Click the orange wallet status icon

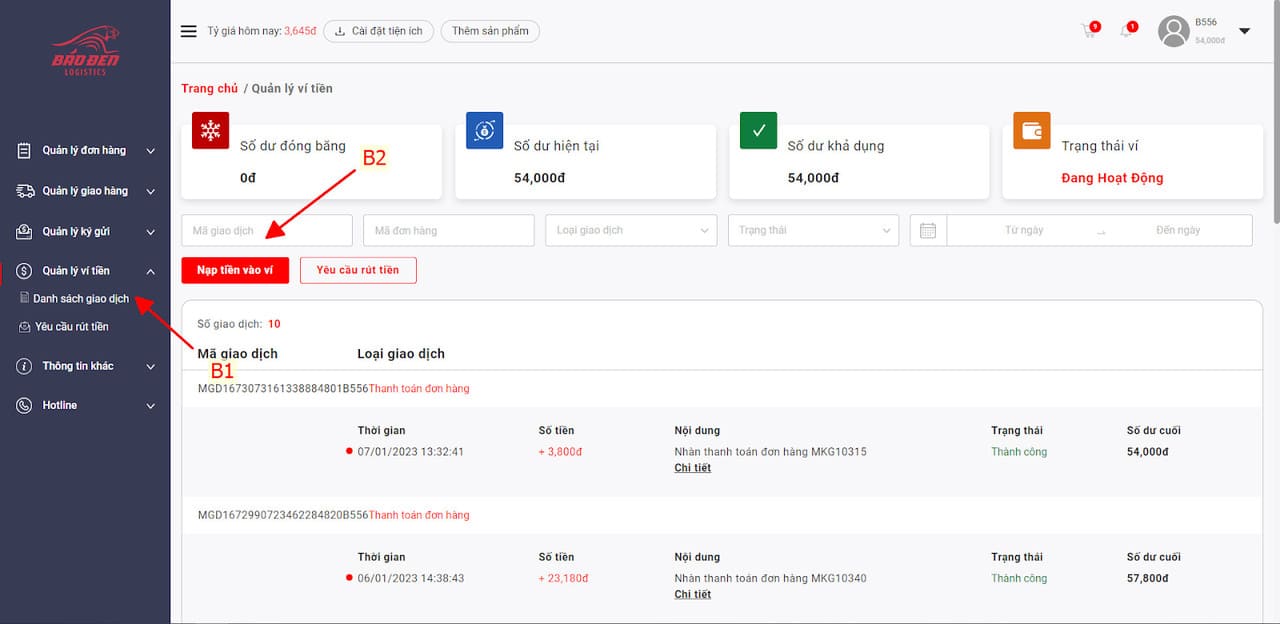point(1031,131)
